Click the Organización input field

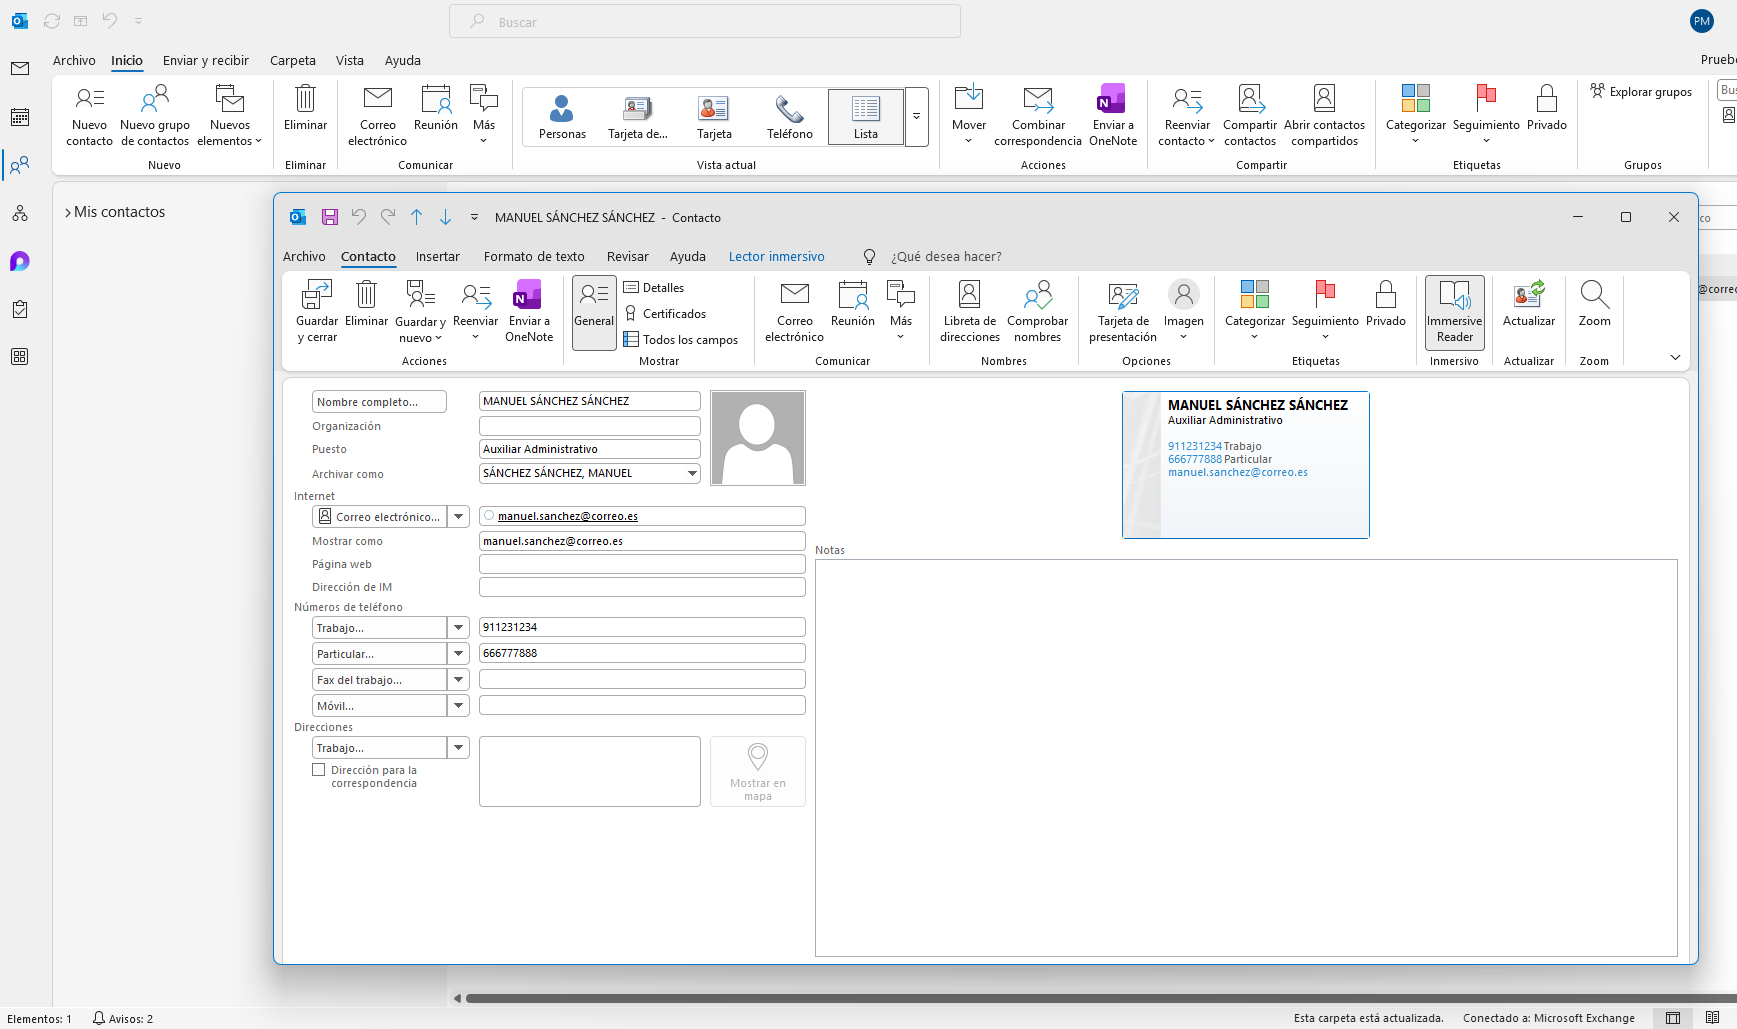pos(590,426)
